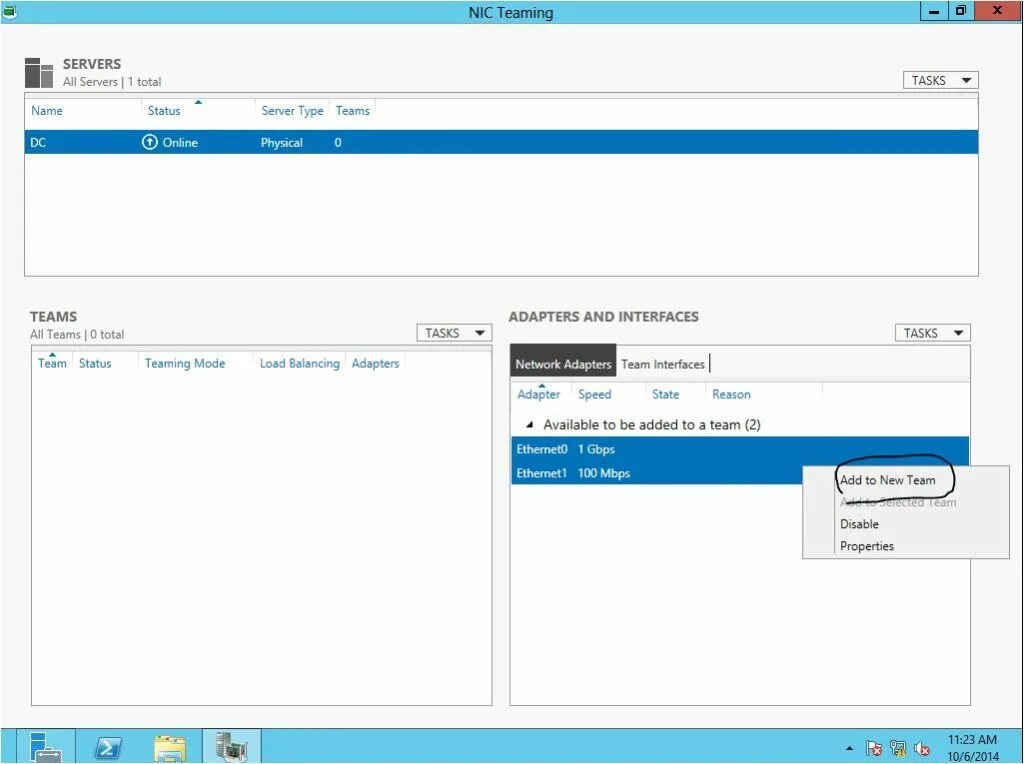Open the network status tray icon
1024x764 pixels.
coord(897,747)
